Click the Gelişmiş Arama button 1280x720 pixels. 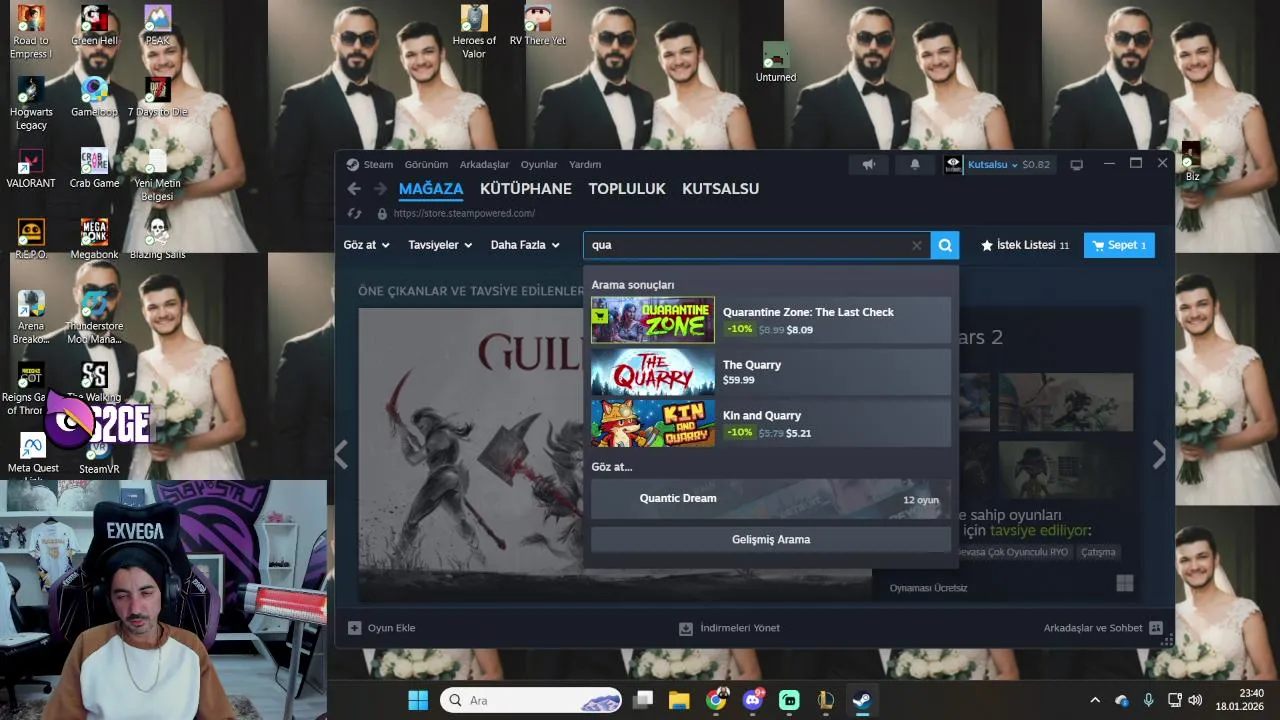771,540
